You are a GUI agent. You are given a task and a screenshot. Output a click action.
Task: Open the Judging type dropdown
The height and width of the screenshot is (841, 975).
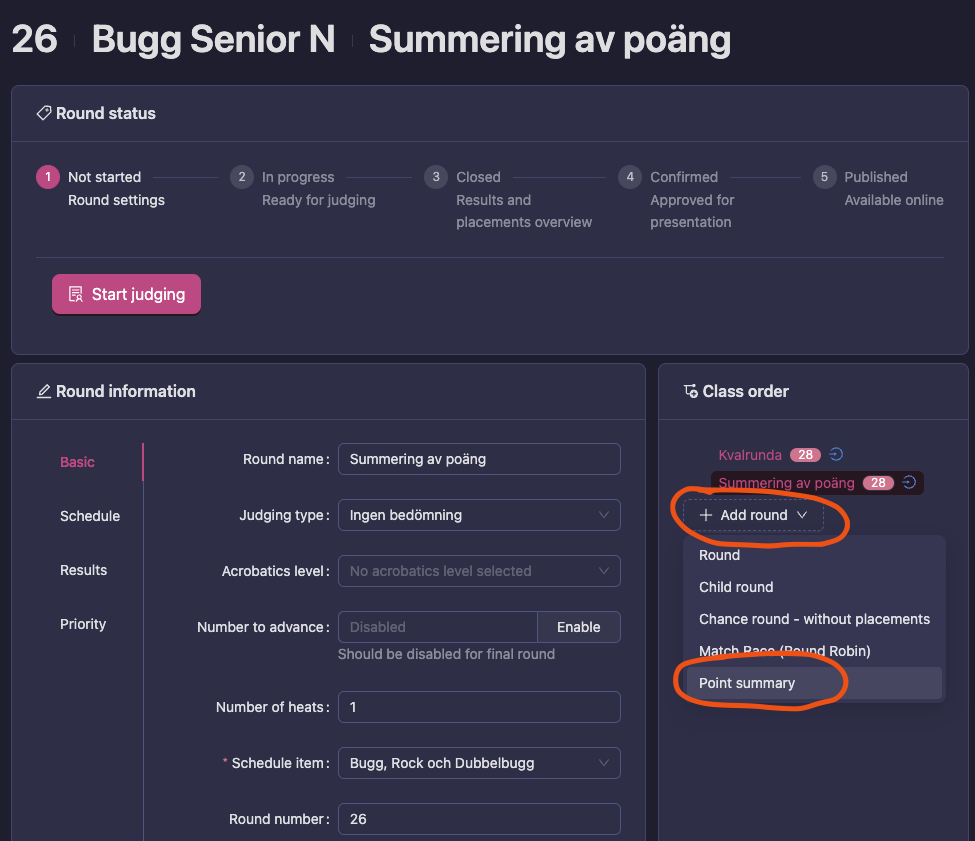point(479,515)
